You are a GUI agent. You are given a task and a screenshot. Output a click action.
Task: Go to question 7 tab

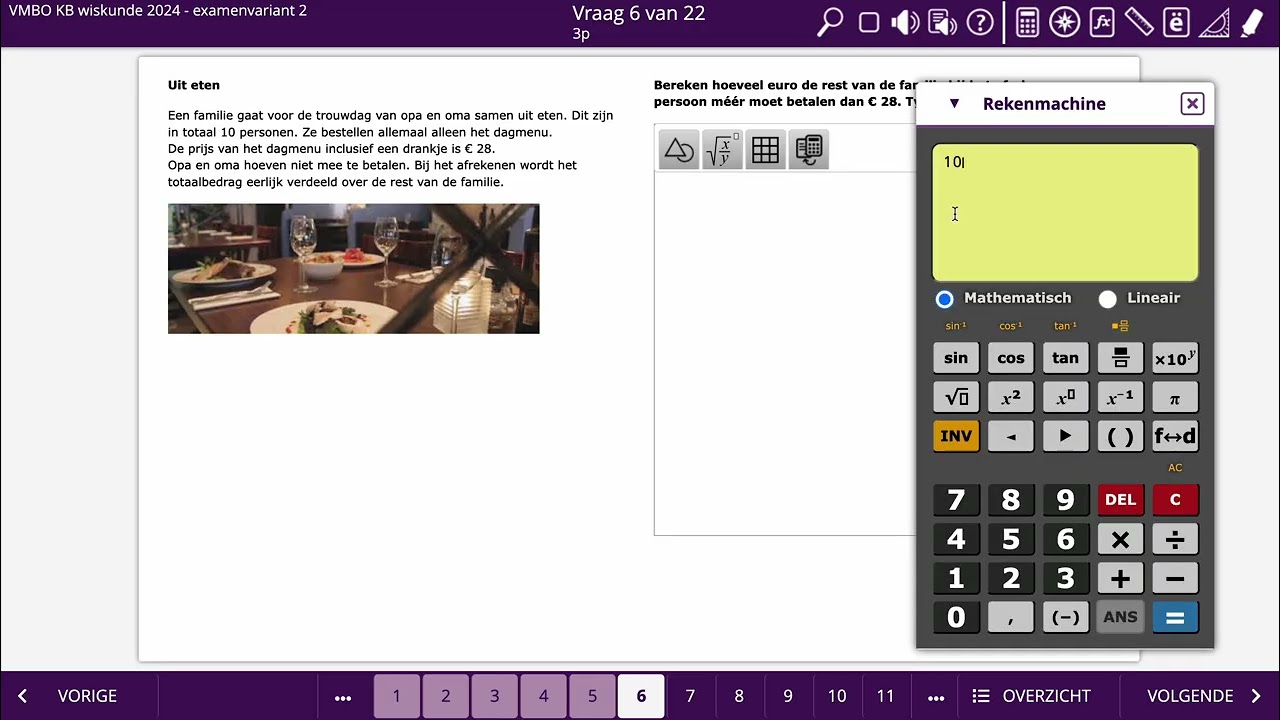click(x=690, y=696)
